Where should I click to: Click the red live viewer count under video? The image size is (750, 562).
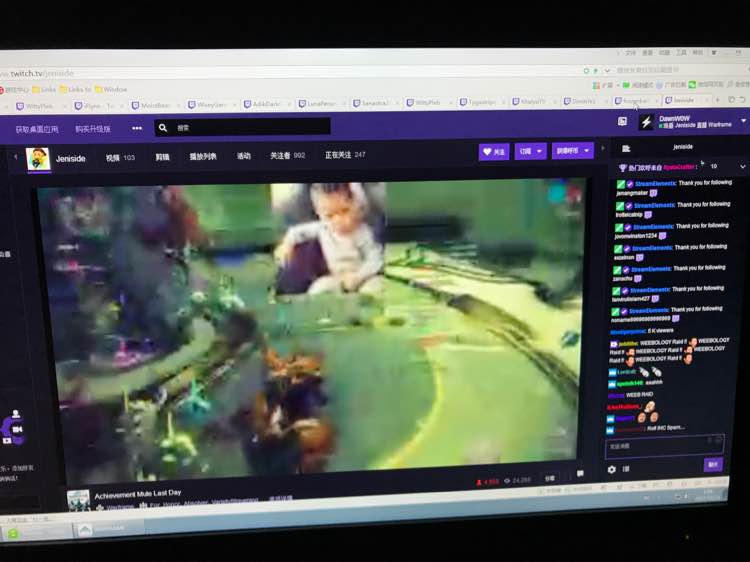(x=487, y=482)
